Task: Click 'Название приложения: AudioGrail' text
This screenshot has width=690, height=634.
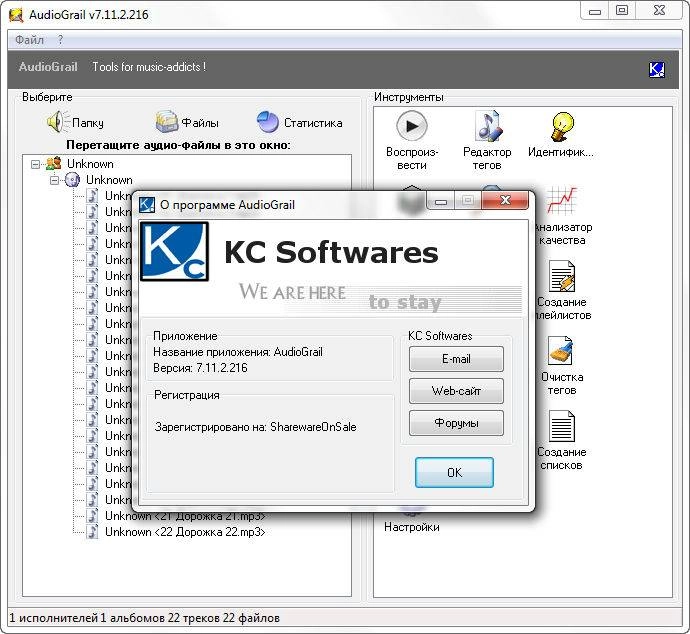Action: tap(238, 352)
